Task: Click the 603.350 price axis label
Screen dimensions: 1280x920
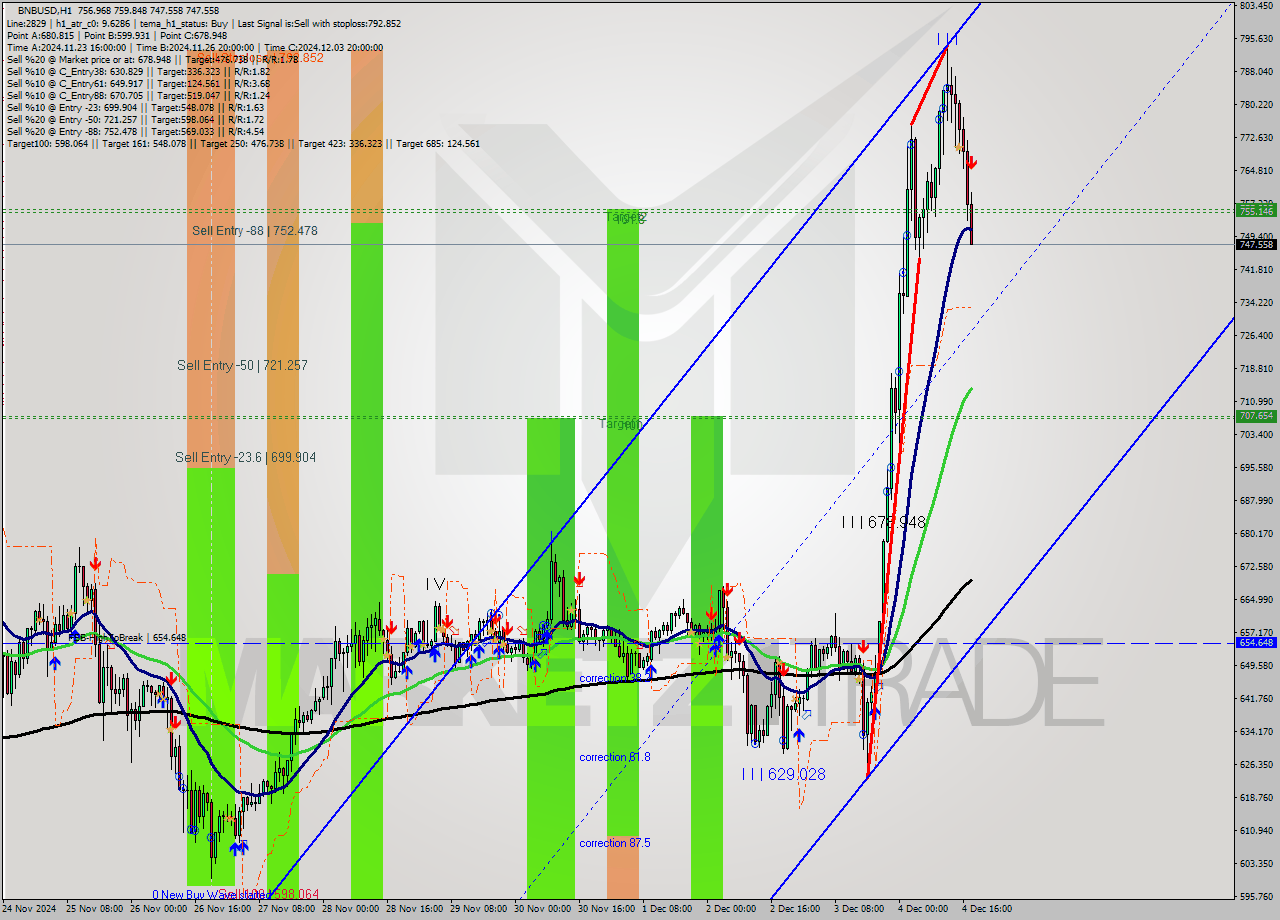Action: coord(1256,863)
